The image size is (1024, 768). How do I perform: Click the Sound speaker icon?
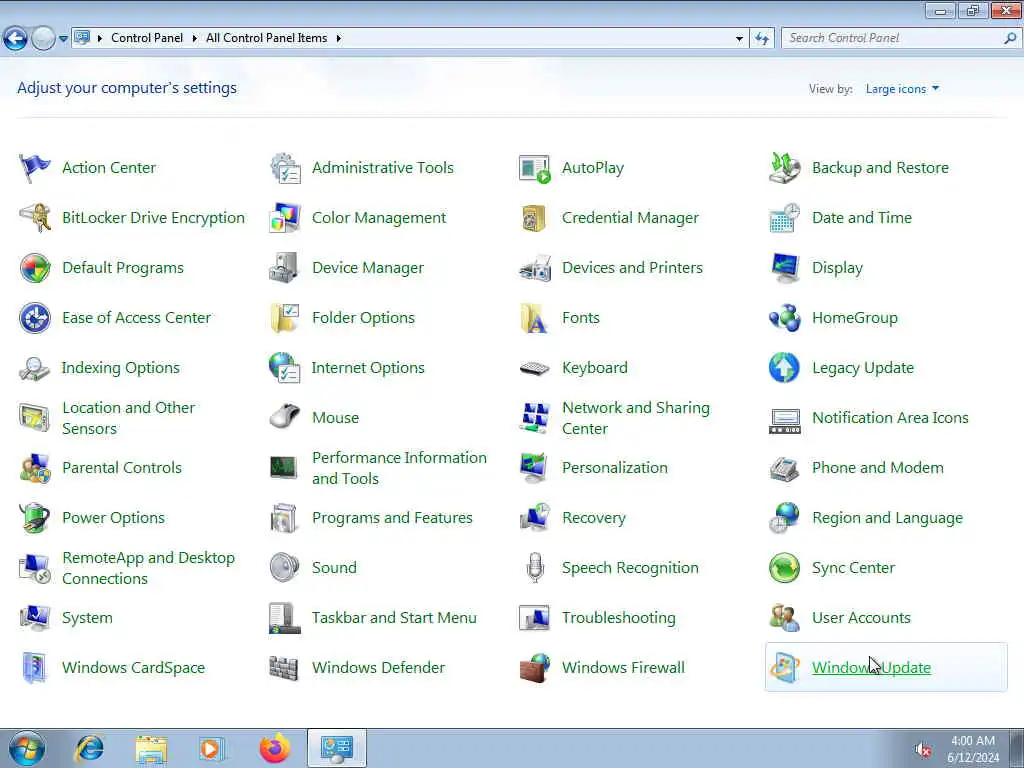[x=285, y=568]
